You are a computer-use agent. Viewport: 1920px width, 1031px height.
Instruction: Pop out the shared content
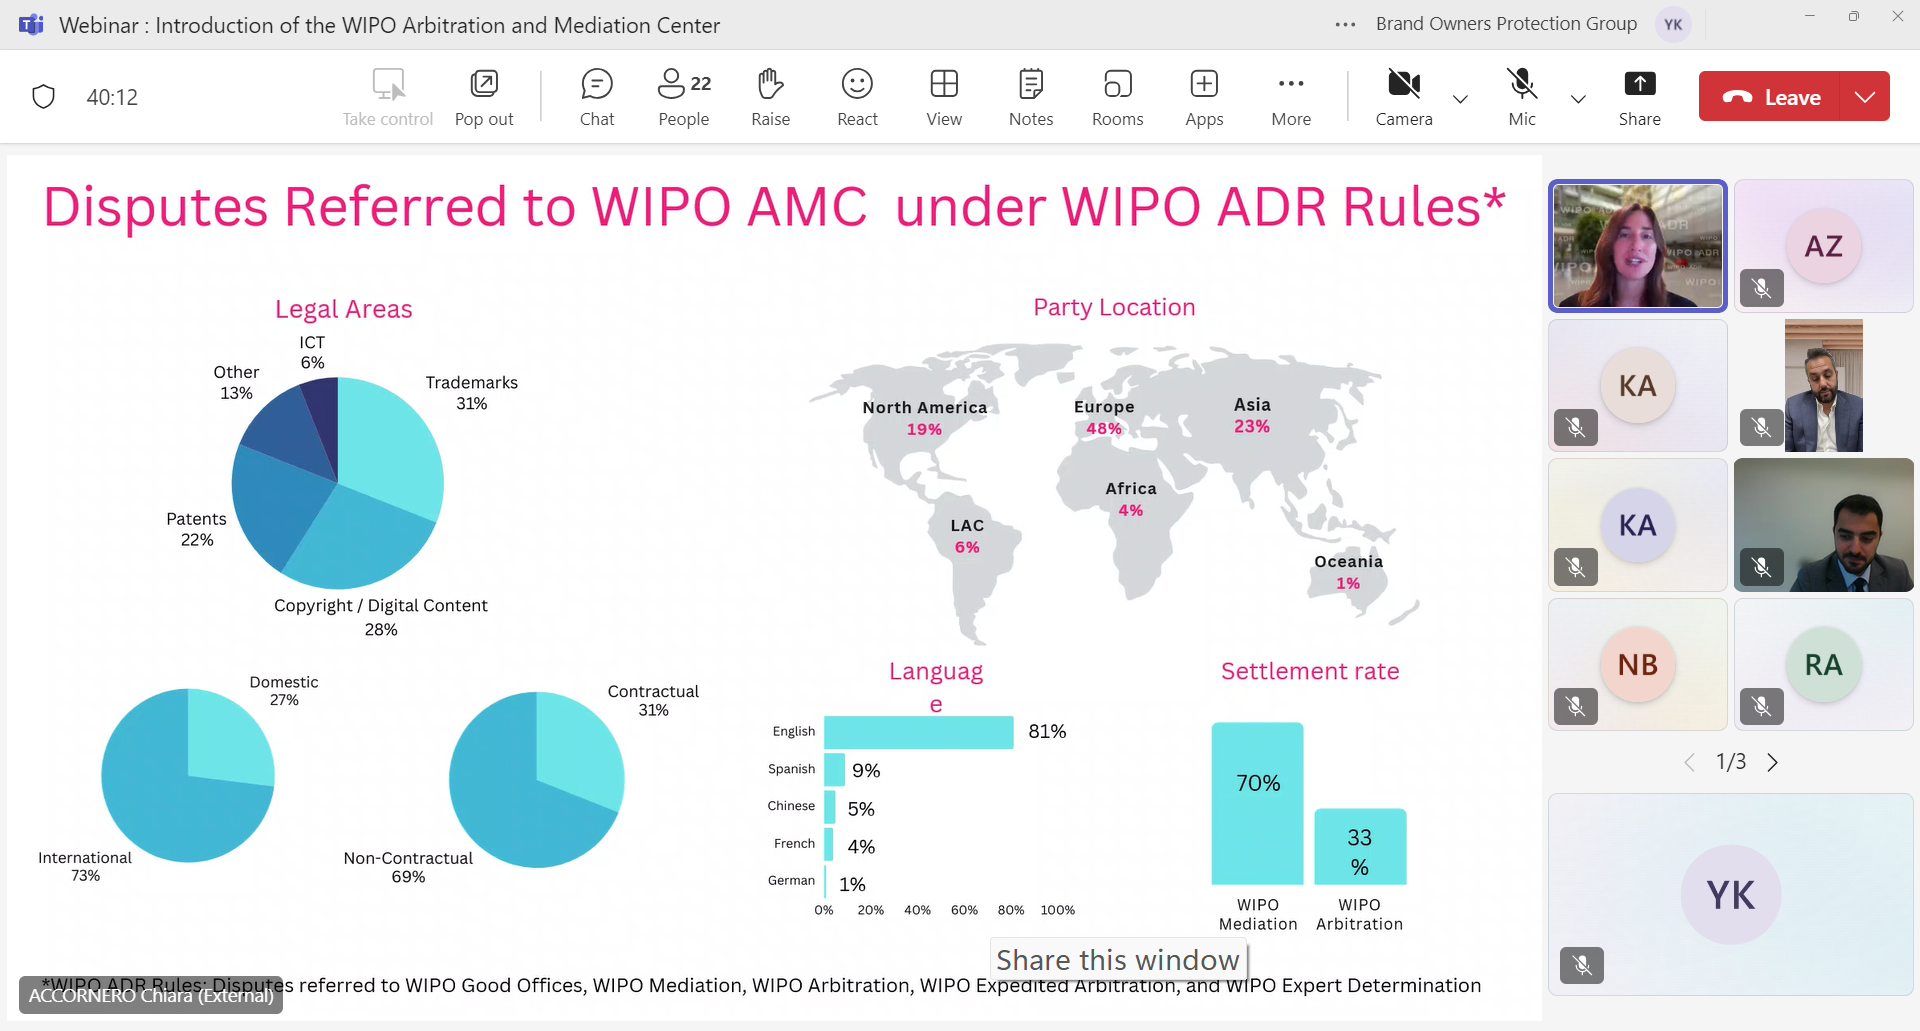click(484, 97)
